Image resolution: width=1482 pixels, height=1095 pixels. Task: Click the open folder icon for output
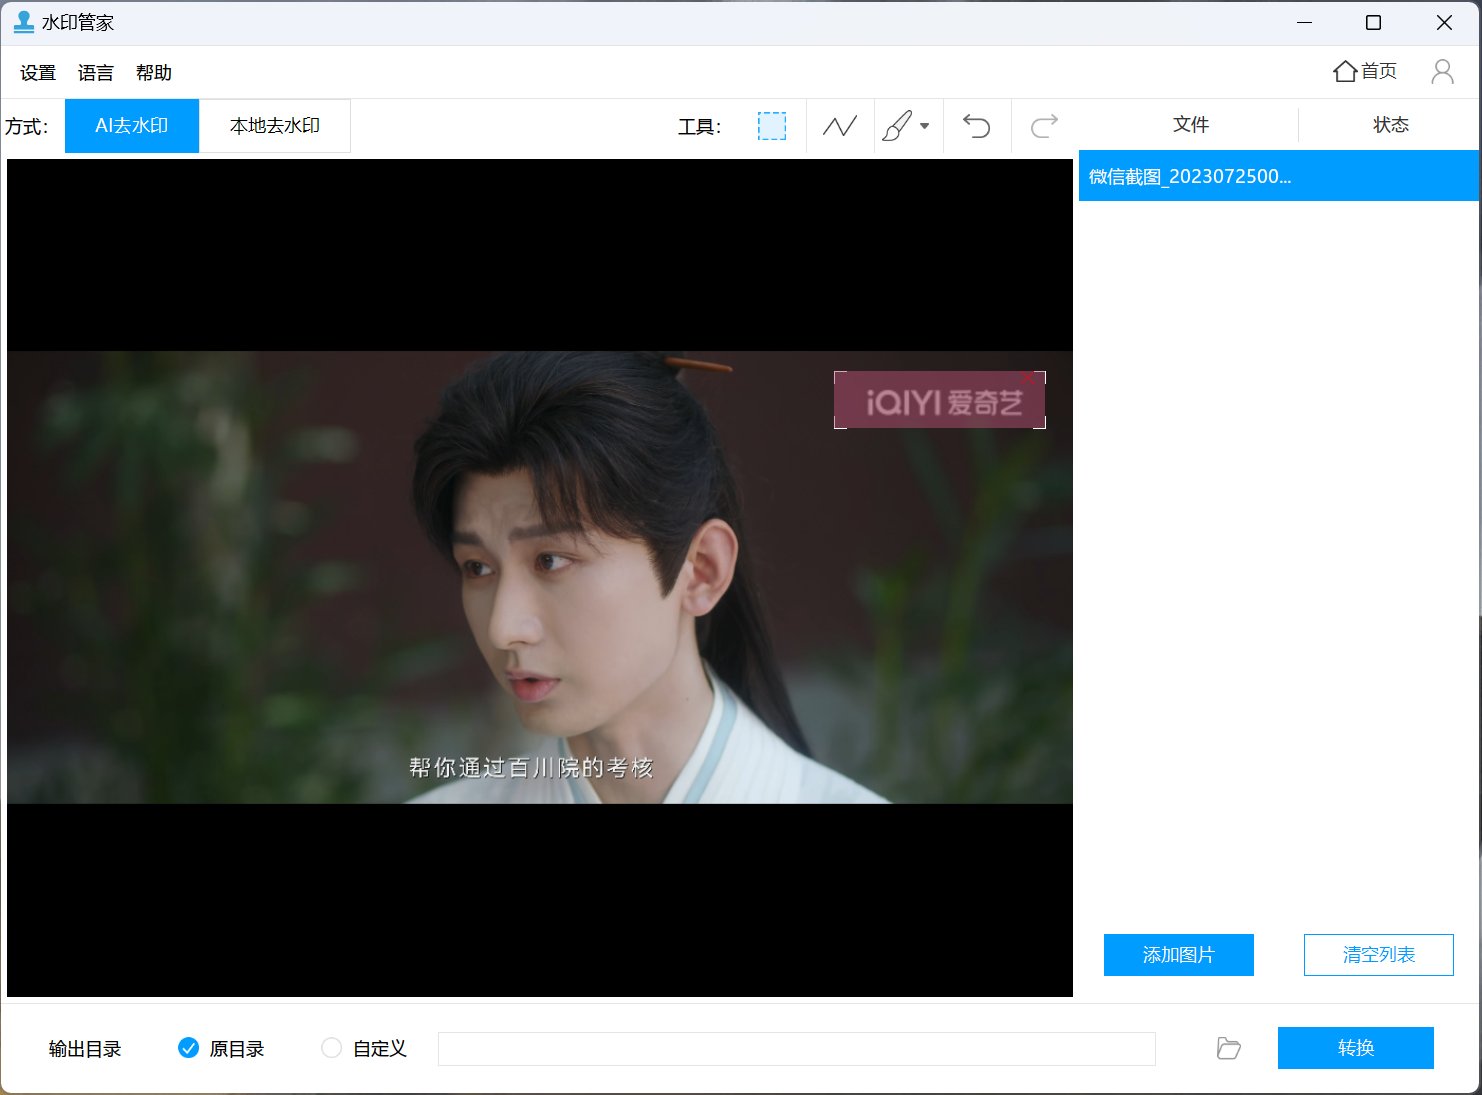coord(1229,1048)
